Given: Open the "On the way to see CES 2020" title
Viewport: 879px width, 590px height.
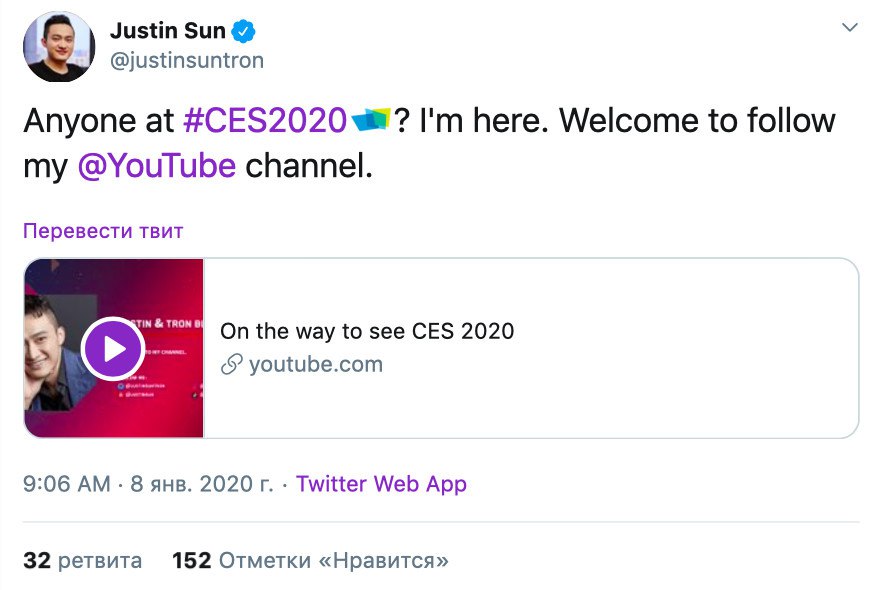Looking at the screenshot, I should (367, 331).
